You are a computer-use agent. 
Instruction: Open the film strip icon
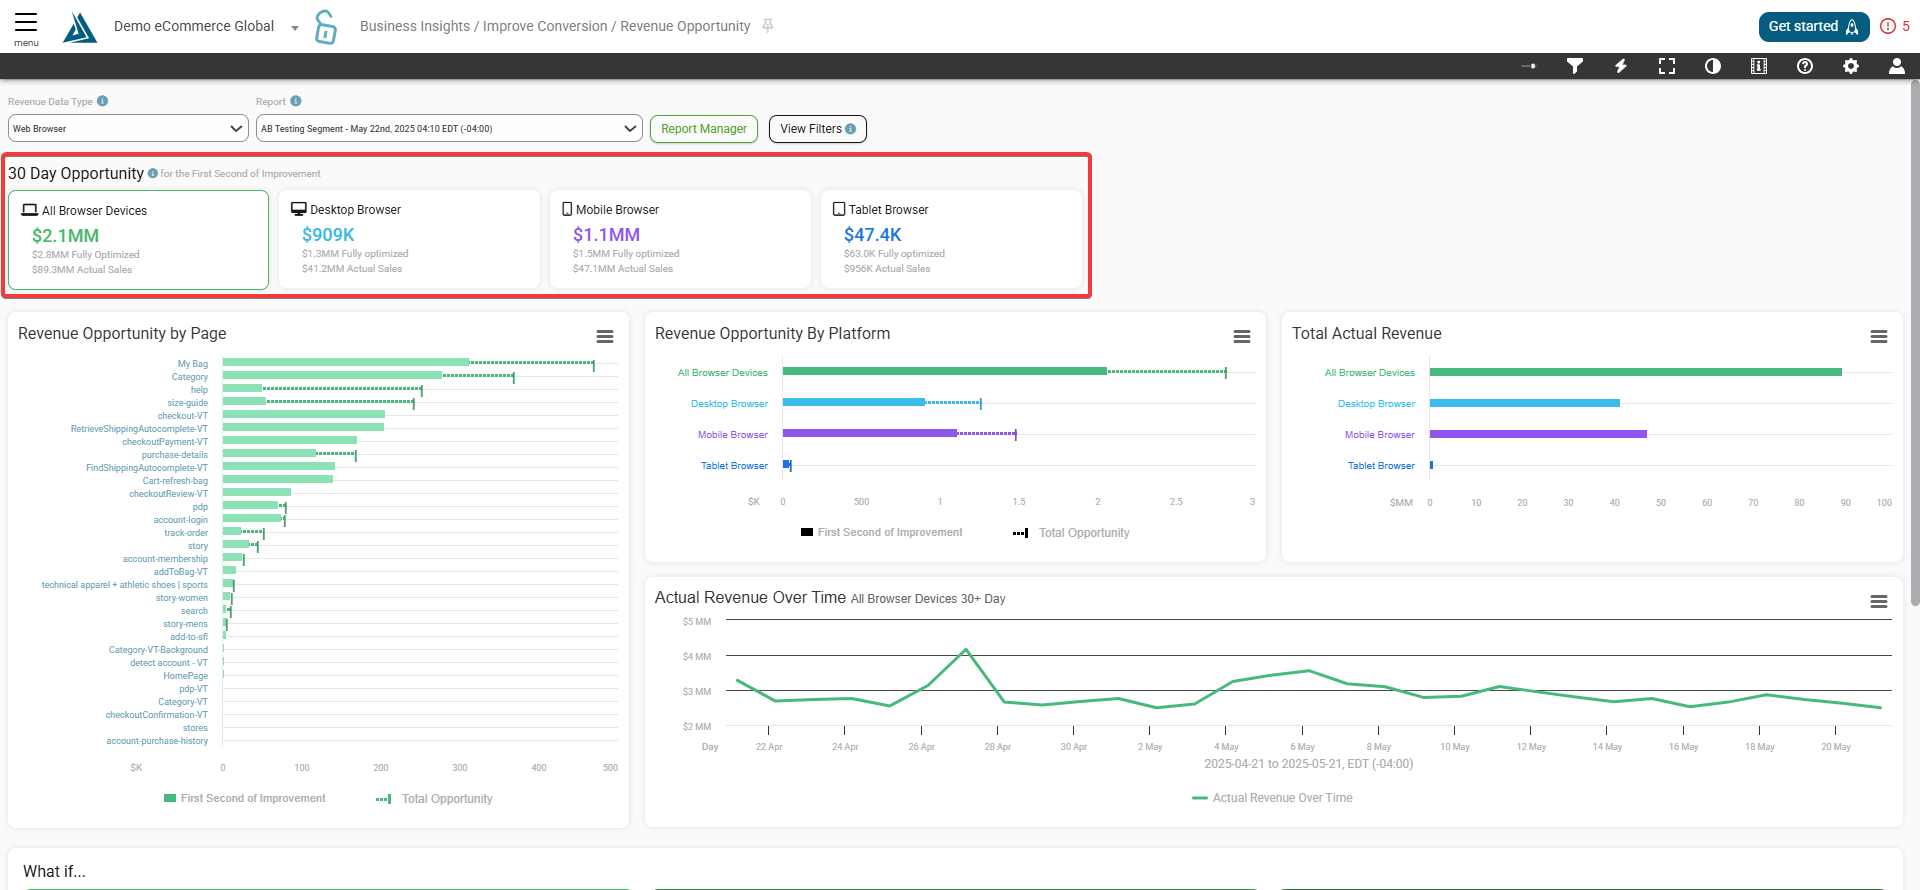(1759, 66)
